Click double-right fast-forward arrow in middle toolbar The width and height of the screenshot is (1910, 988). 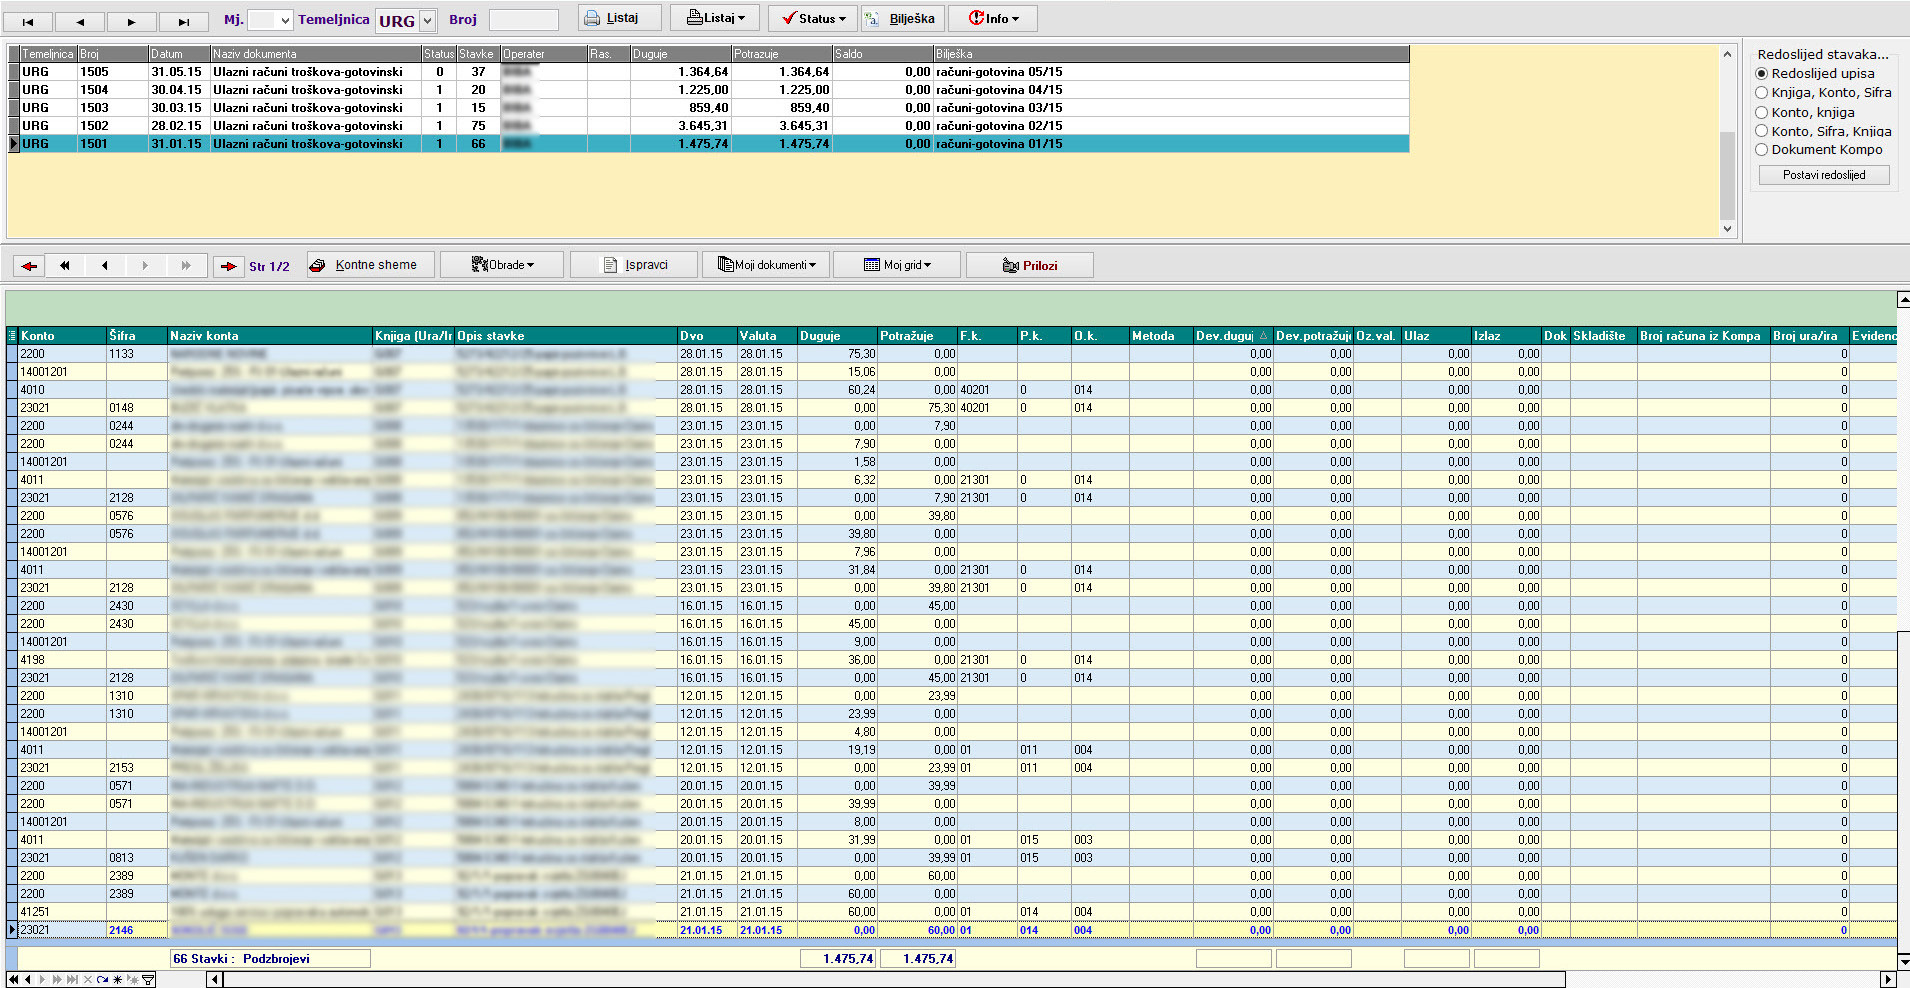[x=186, y=266]
